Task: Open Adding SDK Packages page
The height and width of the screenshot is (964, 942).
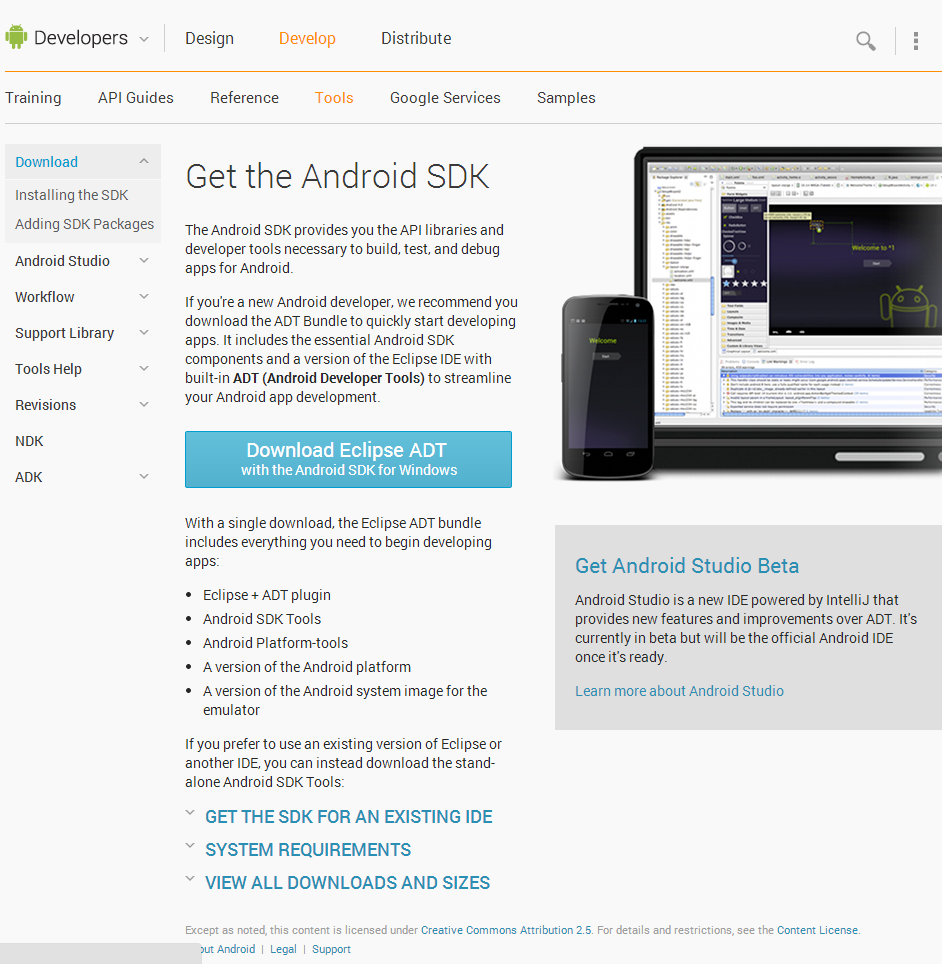Action: [85, 224]
